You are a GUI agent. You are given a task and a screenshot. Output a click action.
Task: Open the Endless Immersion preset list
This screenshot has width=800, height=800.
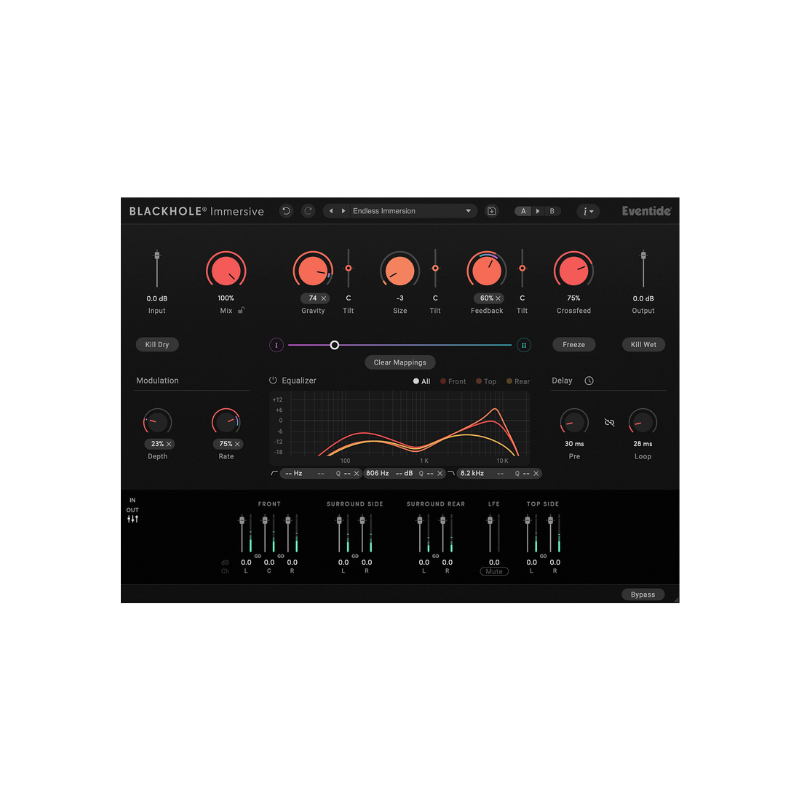pyautogui.click(x=467, y=210)
